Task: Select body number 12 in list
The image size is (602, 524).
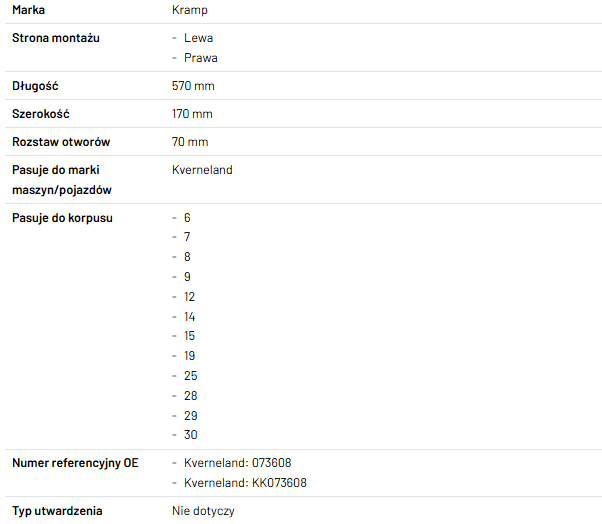Action: tap(190, 297)
